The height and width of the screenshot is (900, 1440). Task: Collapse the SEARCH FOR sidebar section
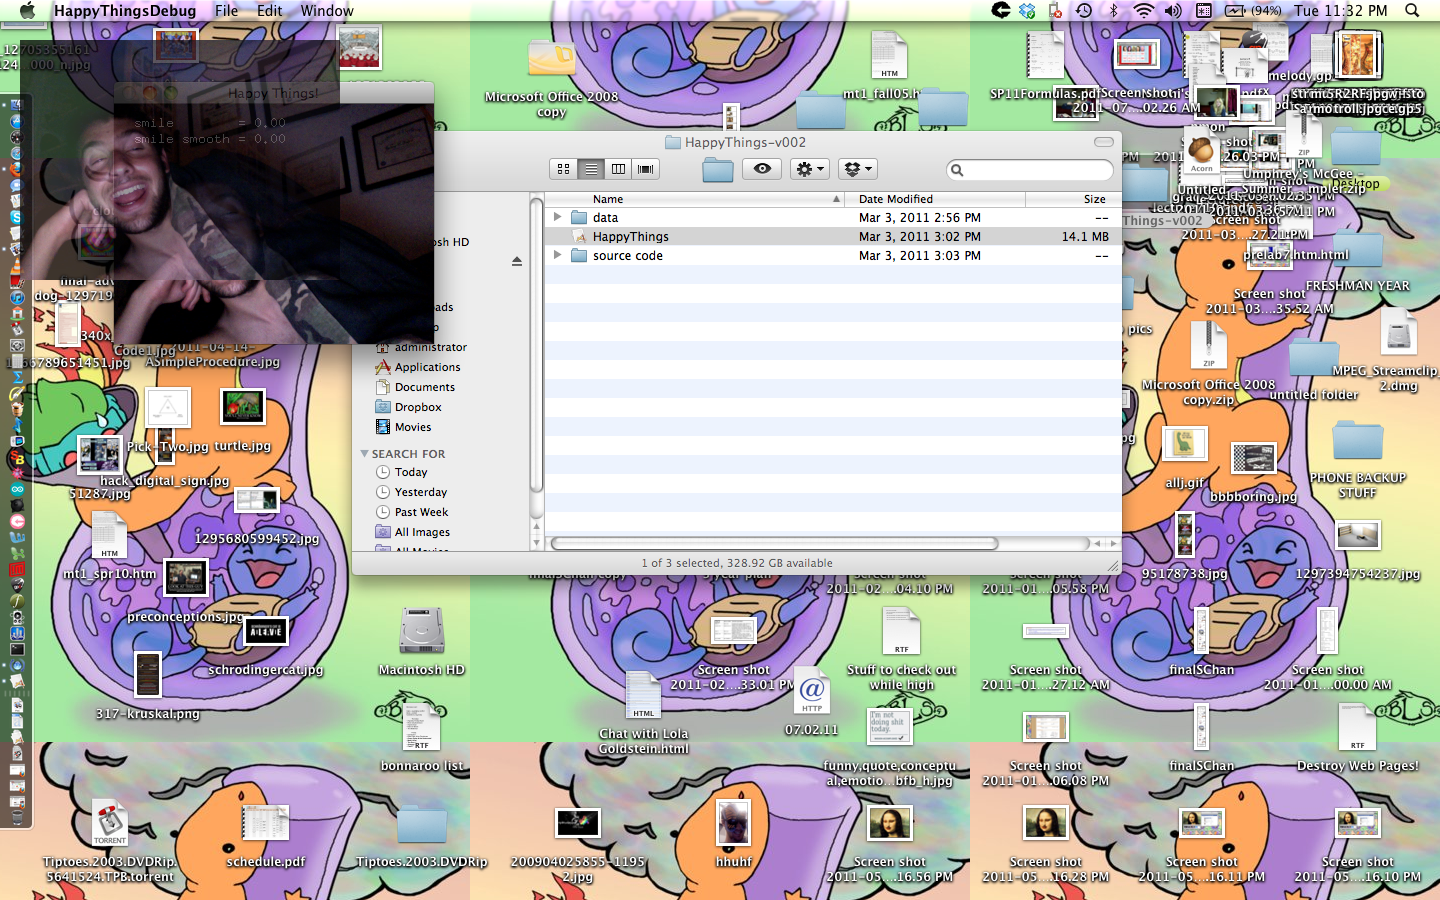click(364, 454)
